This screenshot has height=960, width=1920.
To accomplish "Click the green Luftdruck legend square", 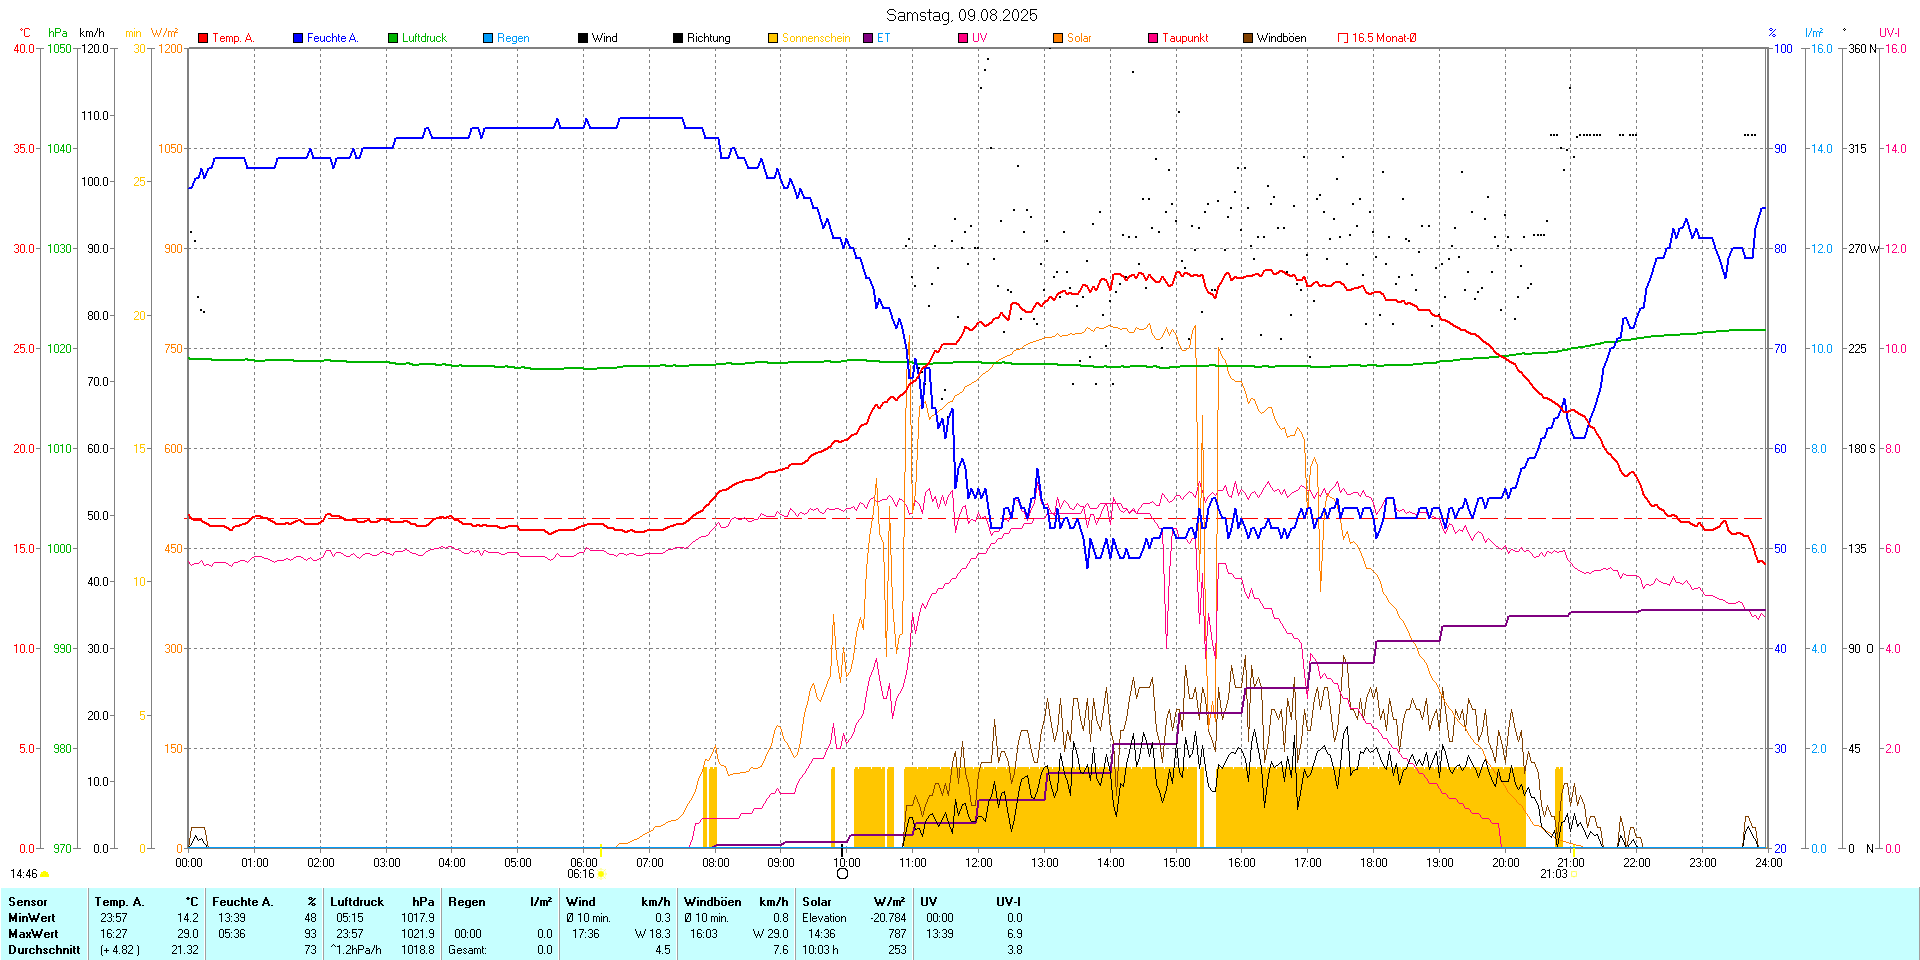I will tap(393, 38).
